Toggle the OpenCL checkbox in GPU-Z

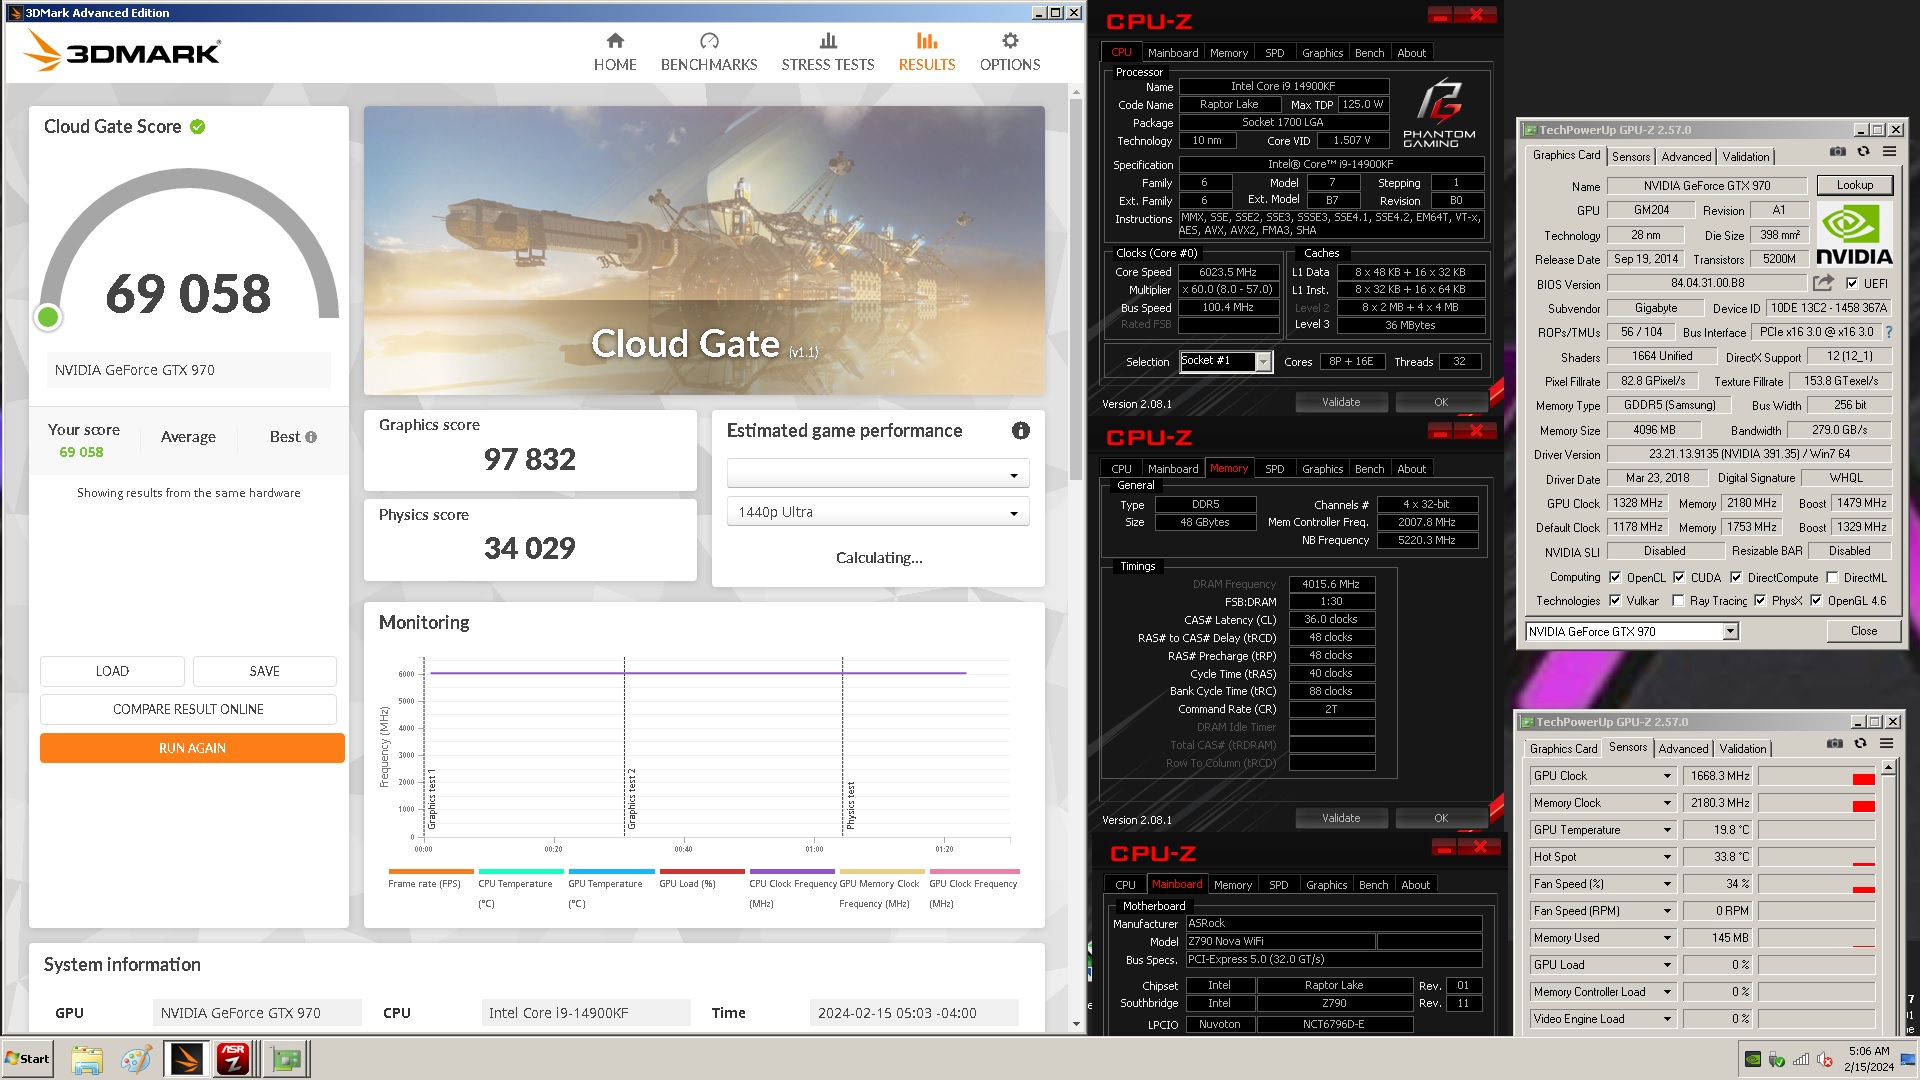(1615, 577)
